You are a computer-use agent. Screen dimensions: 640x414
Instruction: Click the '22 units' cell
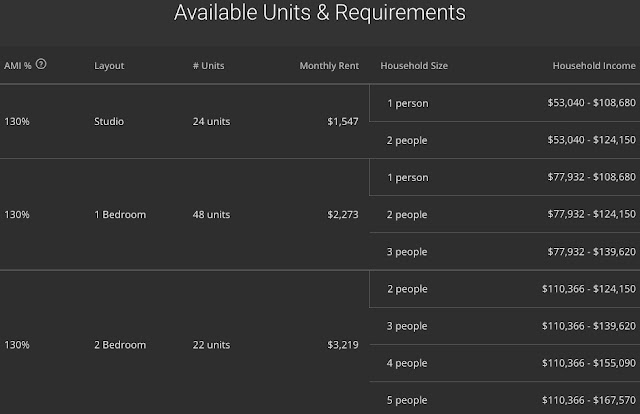[x=211, y=345]
